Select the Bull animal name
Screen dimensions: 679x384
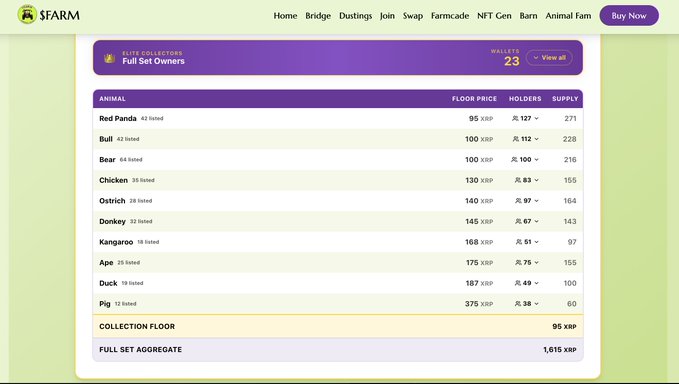tap(106, 139)
